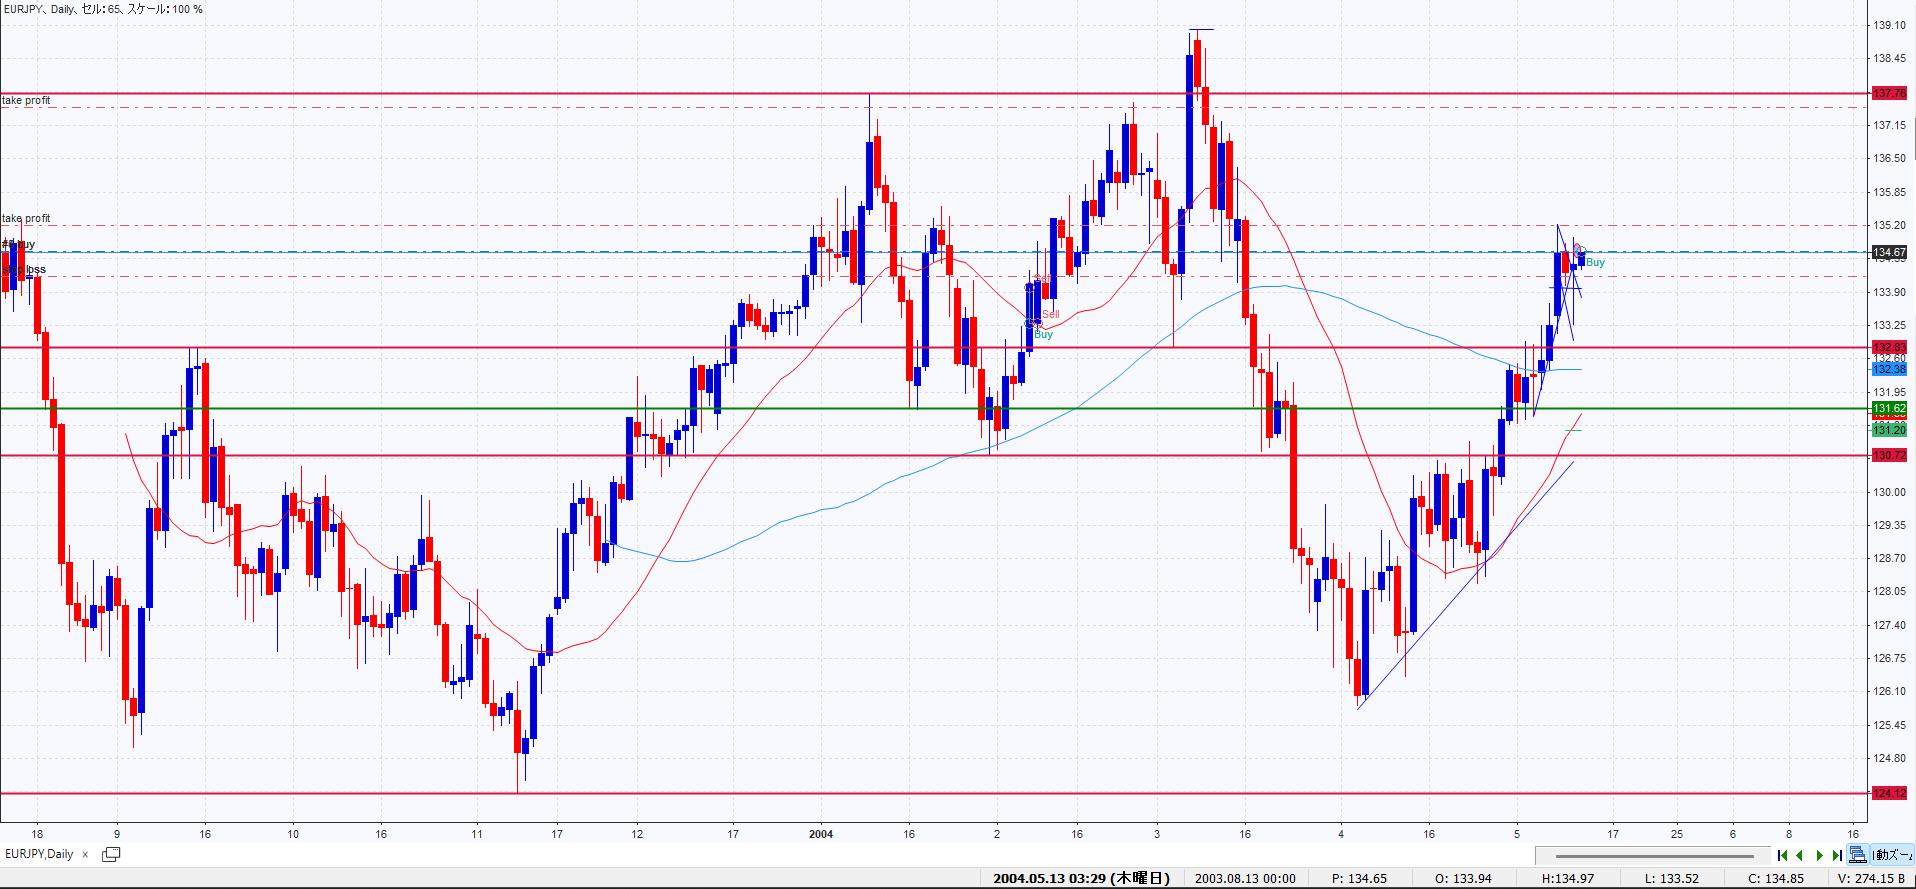This screenshot has width=1916, height=889.
Task: Step one bar forward with green right arrow
Action: 1819,855
